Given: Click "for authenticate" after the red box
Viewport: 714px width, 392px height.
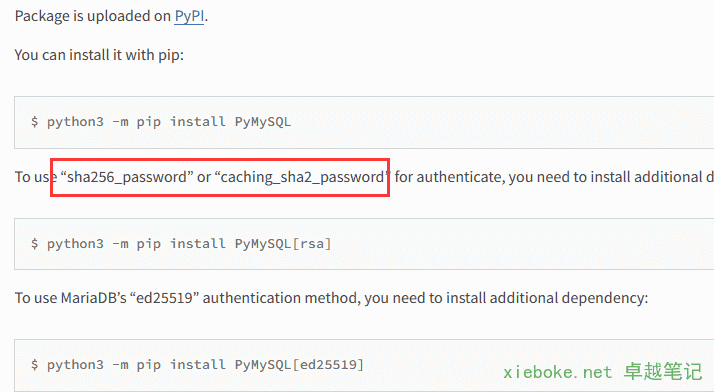Looking at the screenshot, I should pyautogui.click(x=448, y=177).
